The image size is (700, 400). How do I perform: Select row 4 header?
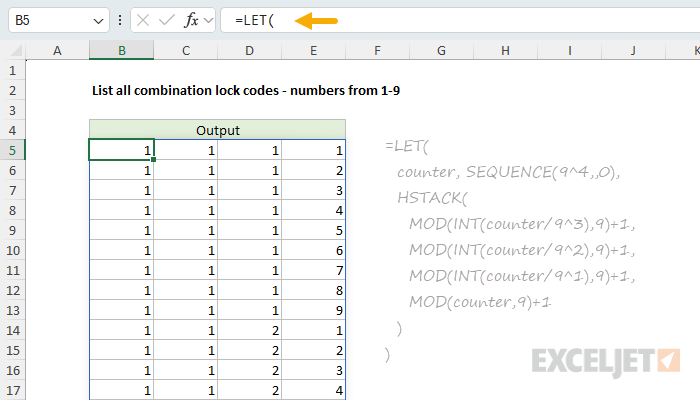tap(12, 130)
